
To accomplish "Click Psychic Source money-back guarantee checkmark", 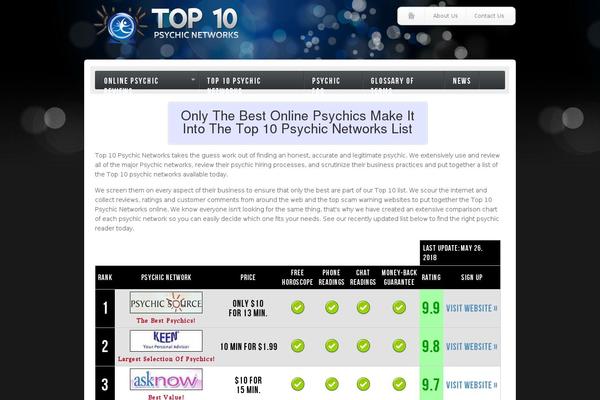I will point(399,307).
